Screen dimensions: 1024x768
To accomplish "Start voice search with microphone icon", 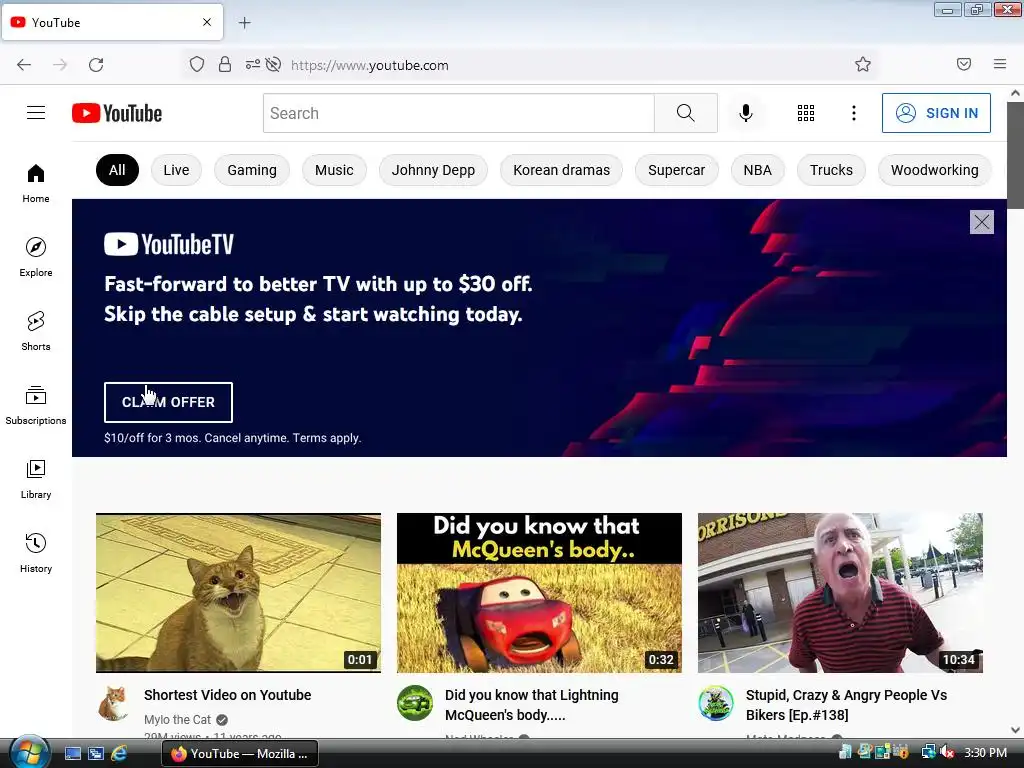I will [x=745, y=113].
